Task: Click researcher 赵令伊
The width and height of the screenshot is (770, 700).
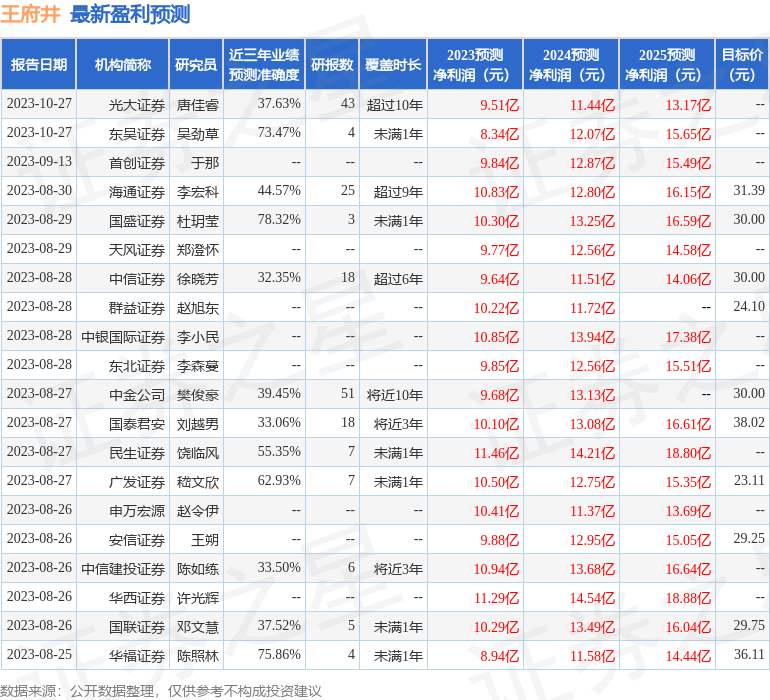Action: 197,511
